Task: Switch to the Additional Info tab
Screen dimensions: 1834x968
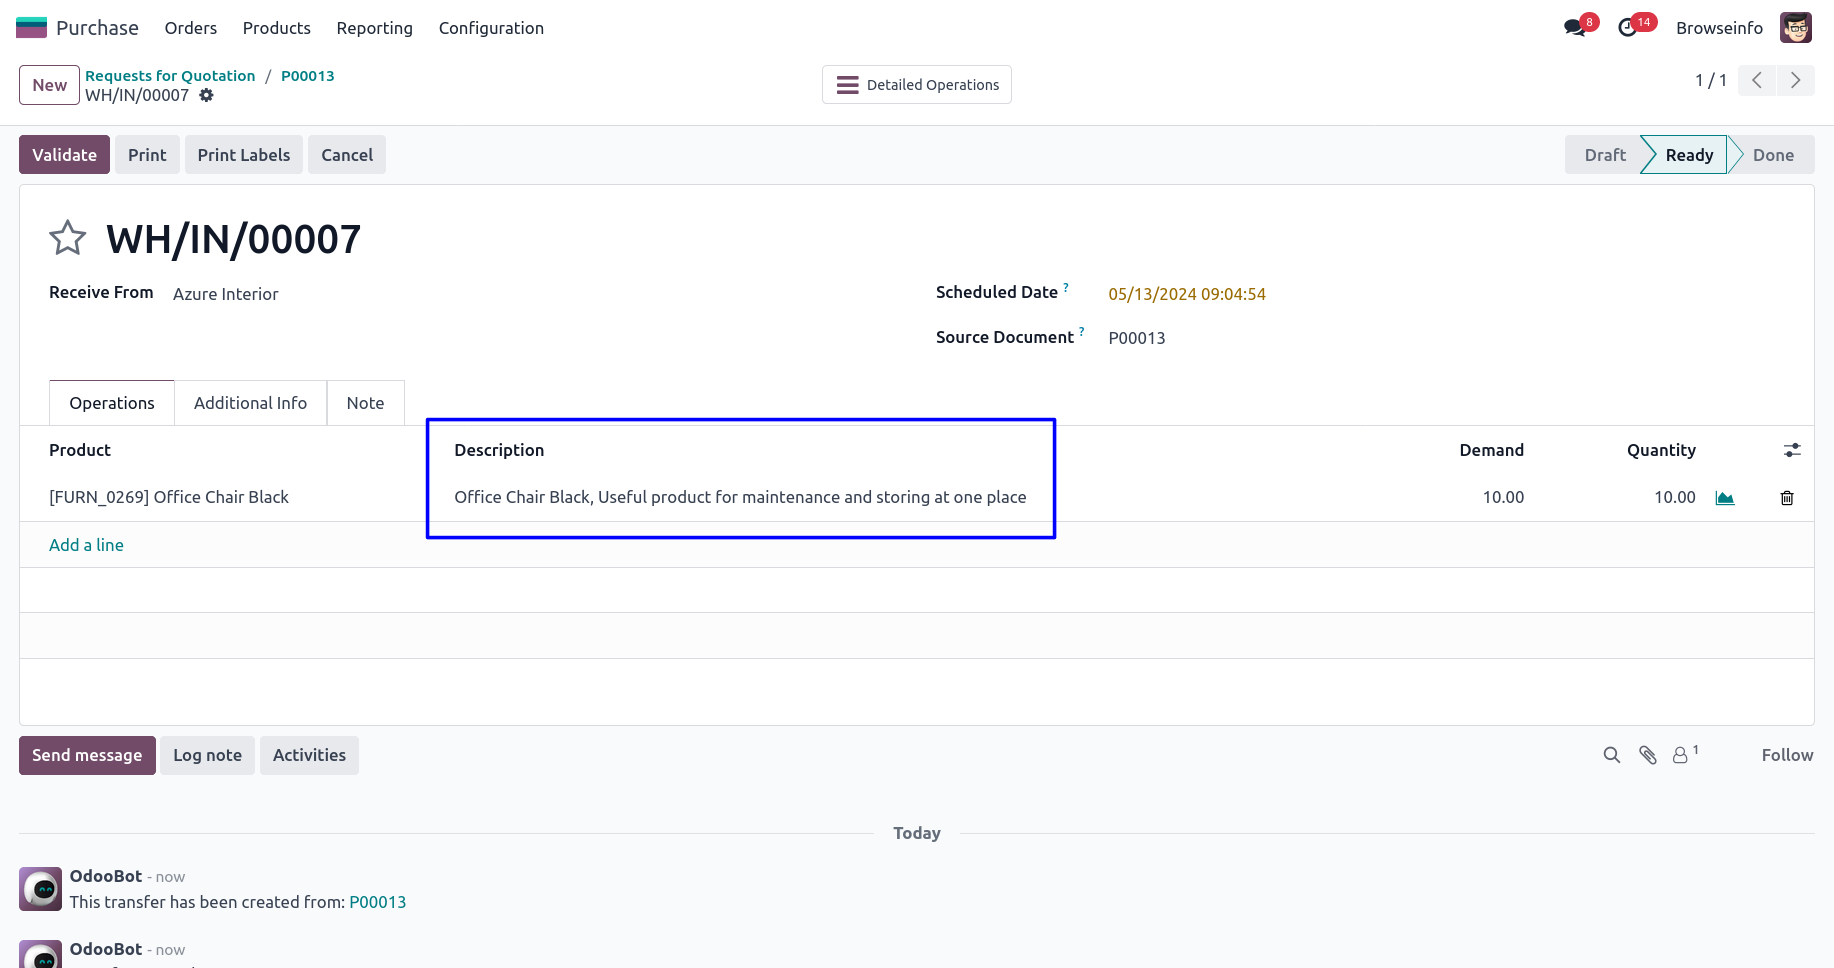Action: [250, 403]
